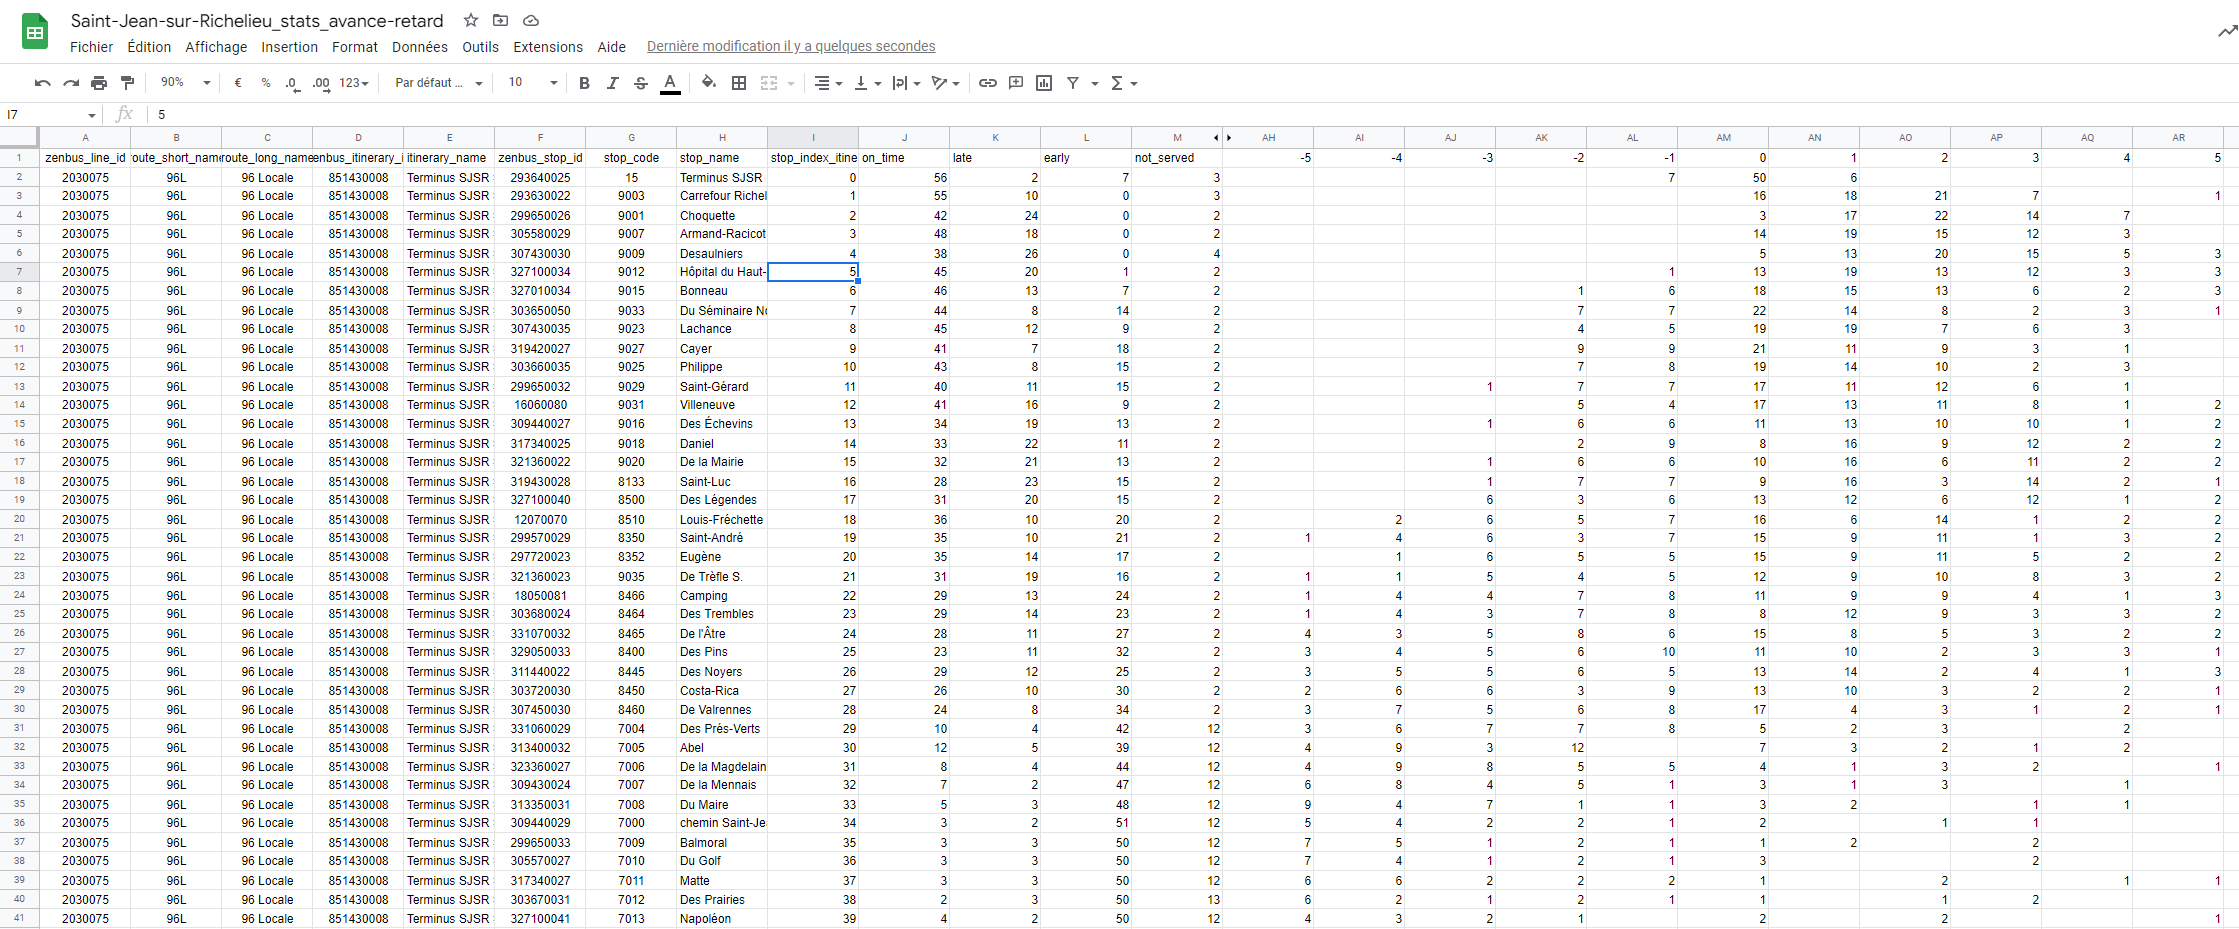Select cell 'Hôpital du Haut-' in row 7
This screenshot has width=2239, height=929.
[x=722, y=272]
